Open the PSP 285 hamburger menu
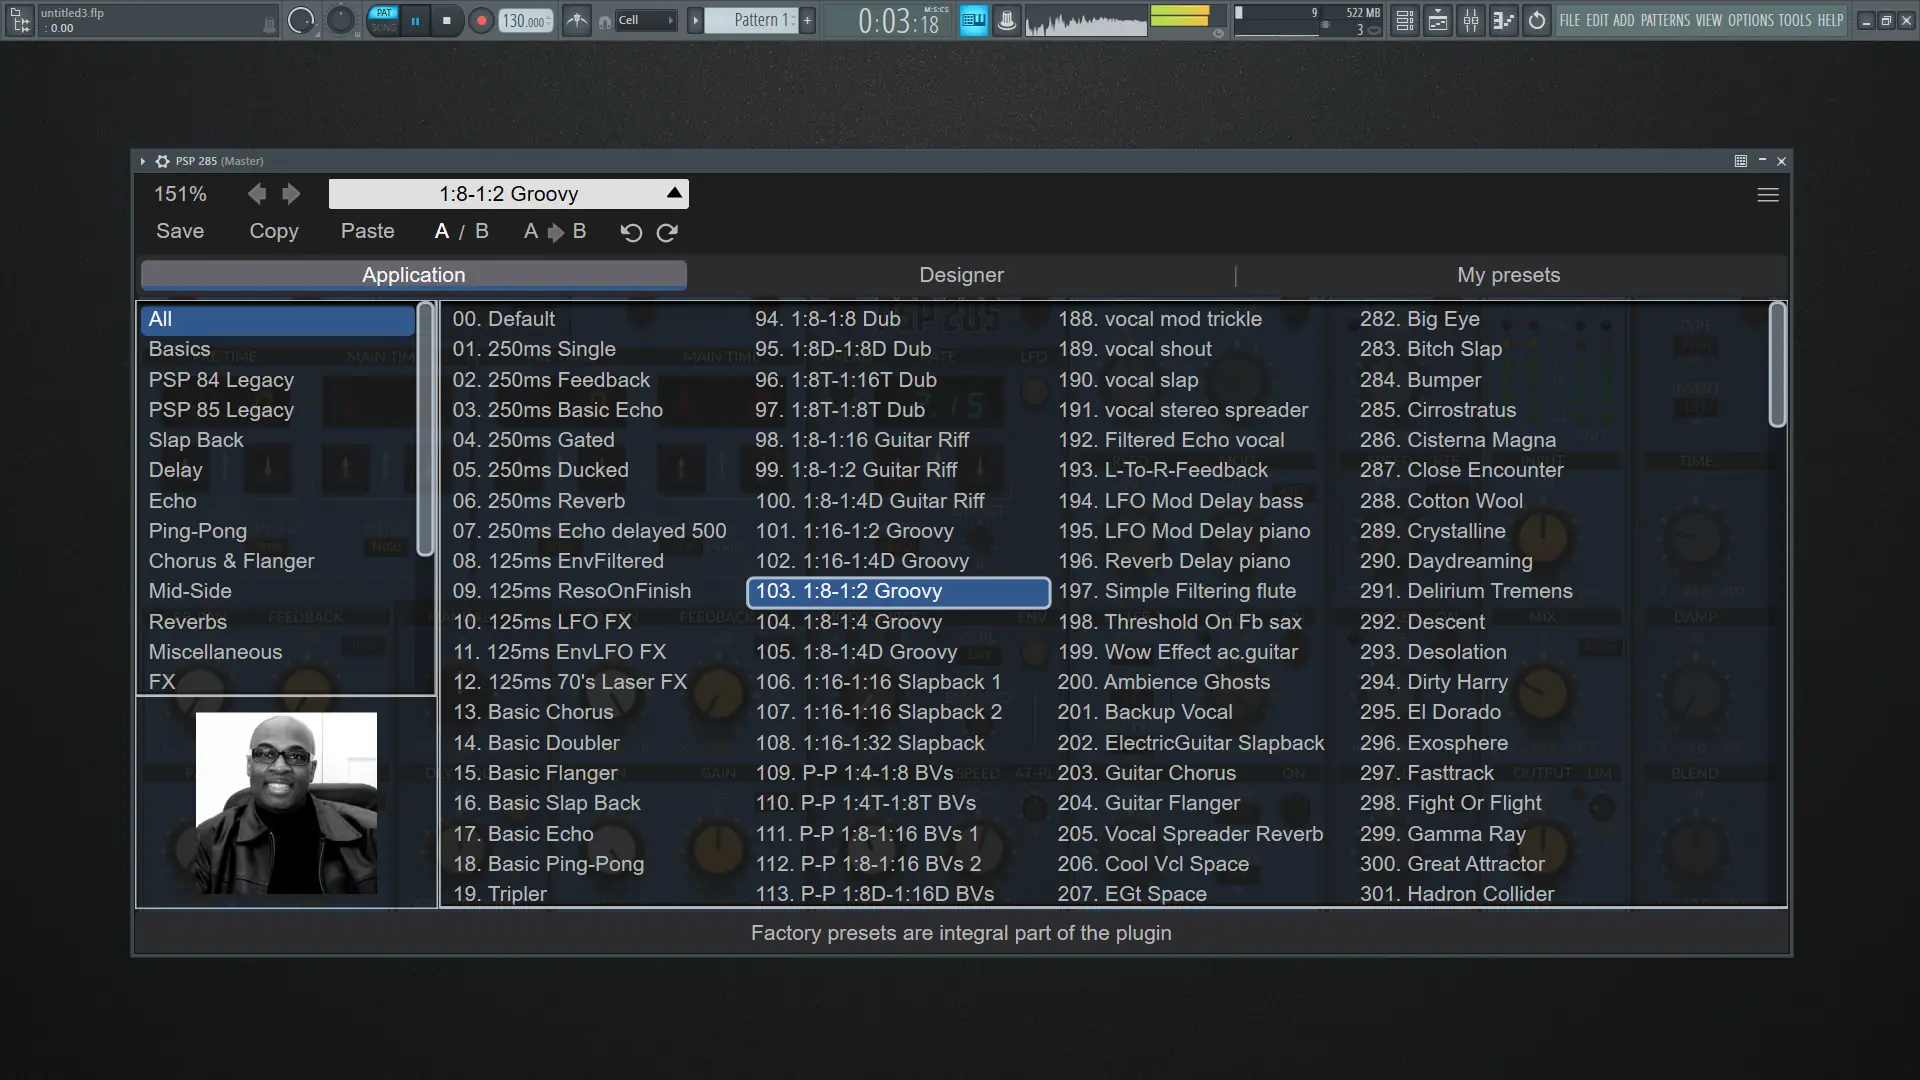Viewport: 1920px width, 1080px height. click(1767, 195)
